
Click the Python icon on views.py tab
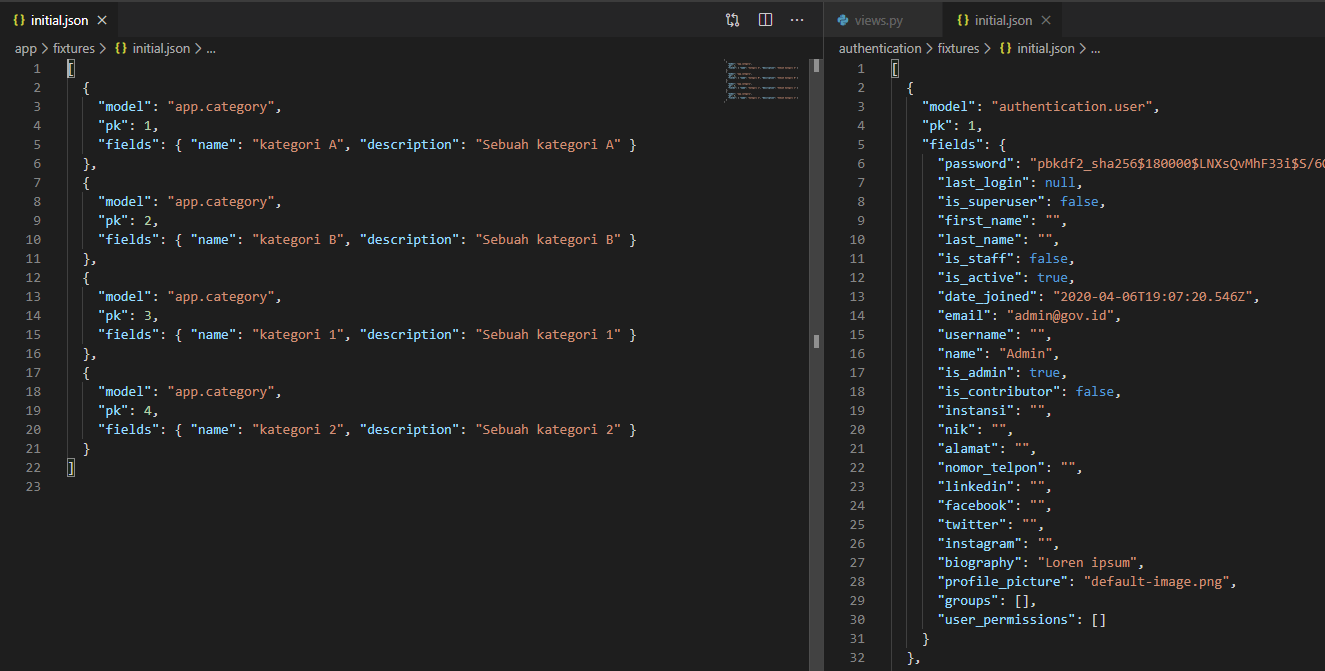point(842,20)
